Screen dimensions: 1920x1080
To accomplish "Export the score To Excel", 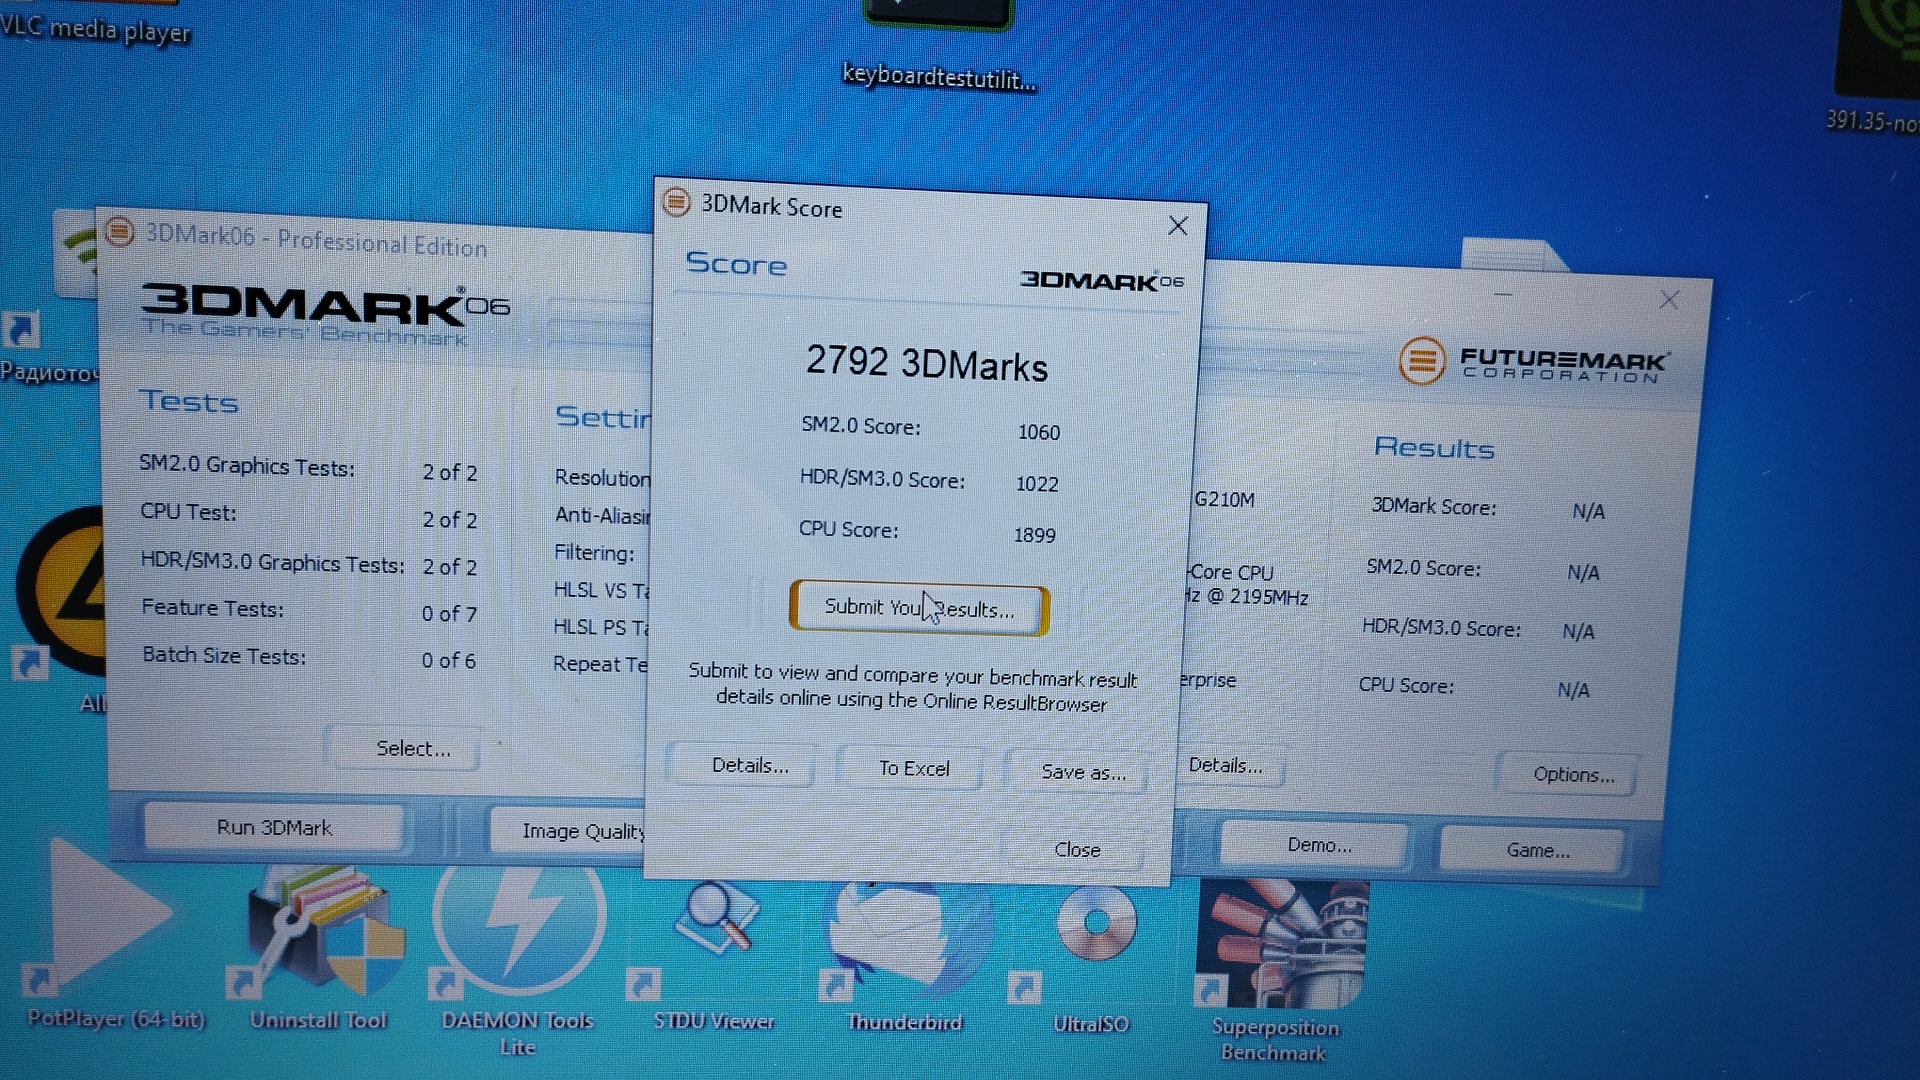I will (x=913, y=768).
